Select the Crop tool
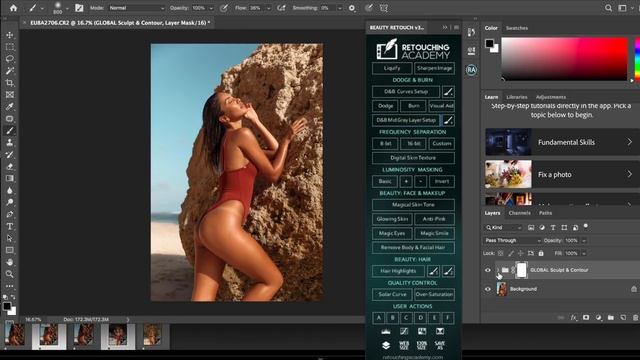Image resolution: width=640 pixels, height=360 pixels. click(10, 83)
